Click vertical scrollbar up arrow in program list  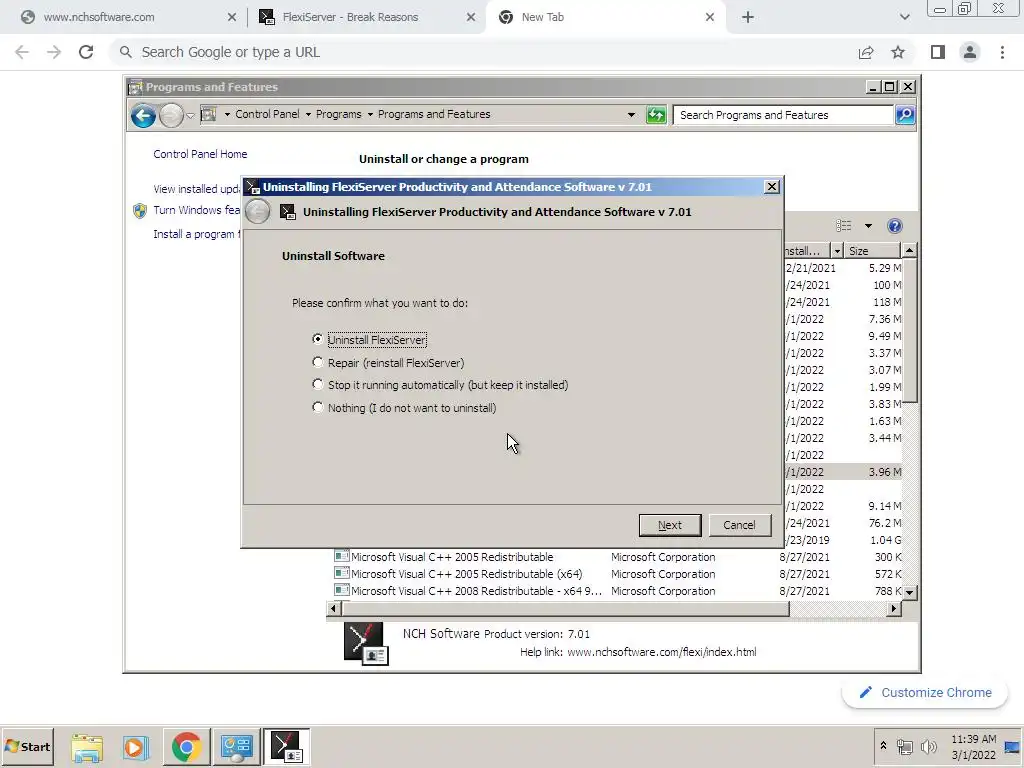click(x=909, y=250)
